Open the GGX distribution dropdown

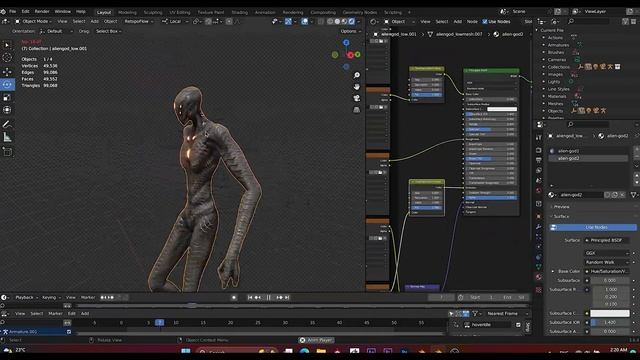607,253
